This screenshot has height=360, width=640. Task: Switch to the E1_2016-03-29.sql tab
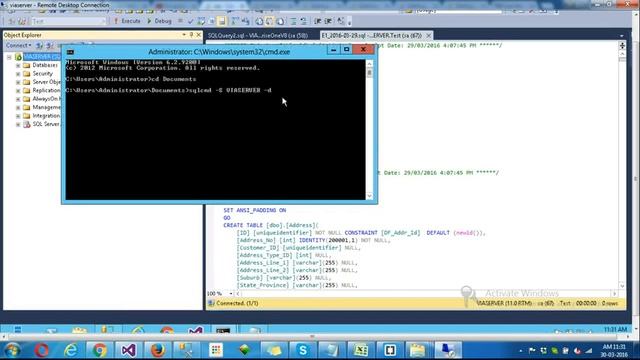[371, 36]
